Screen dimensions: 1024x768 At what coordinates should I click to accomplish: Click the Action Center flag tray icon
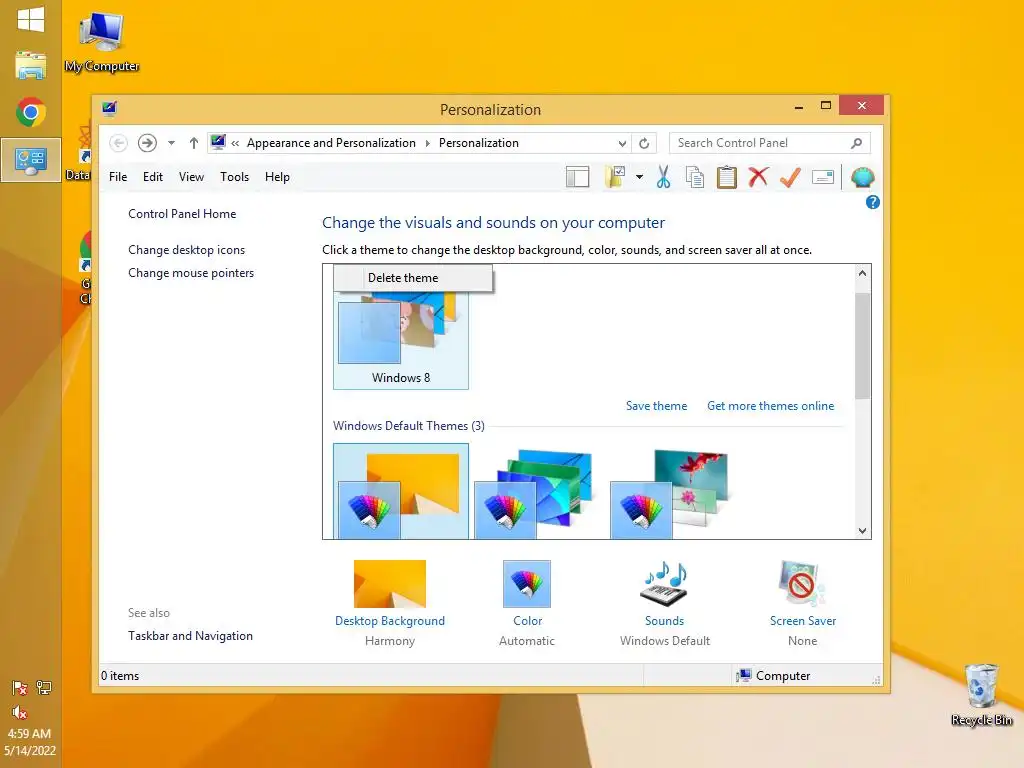point(20,688)
